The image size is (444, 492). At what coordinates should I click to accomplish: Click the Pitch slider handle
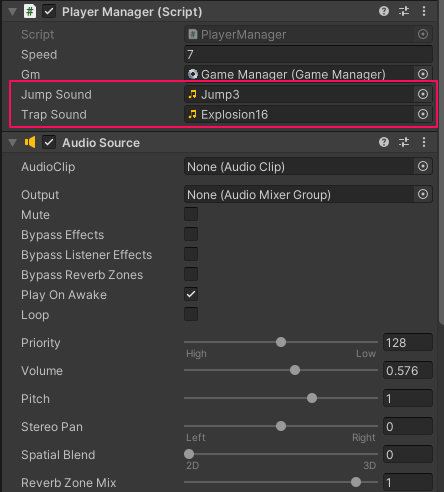pos(312,398)
